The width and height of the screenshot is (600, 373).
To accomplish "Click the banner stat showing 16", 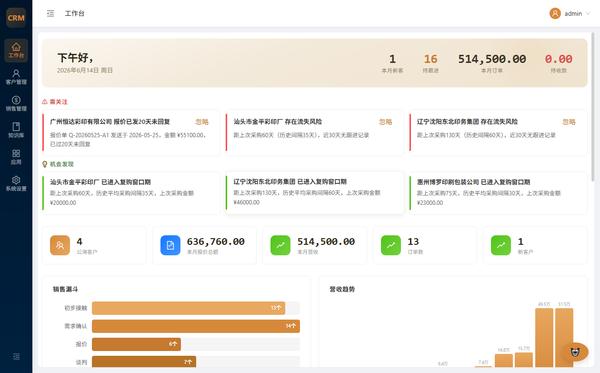I will click(430, 63).
